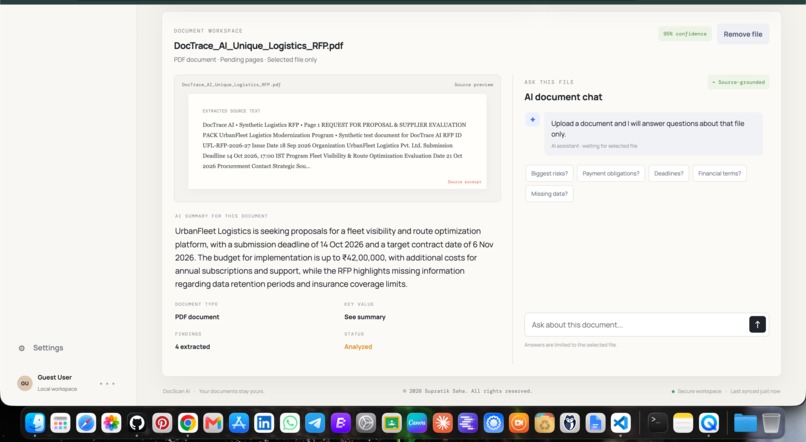Open Telegram from the dock
The height and width of the screenshot is (442, 806).
click(x=315, y=423)
